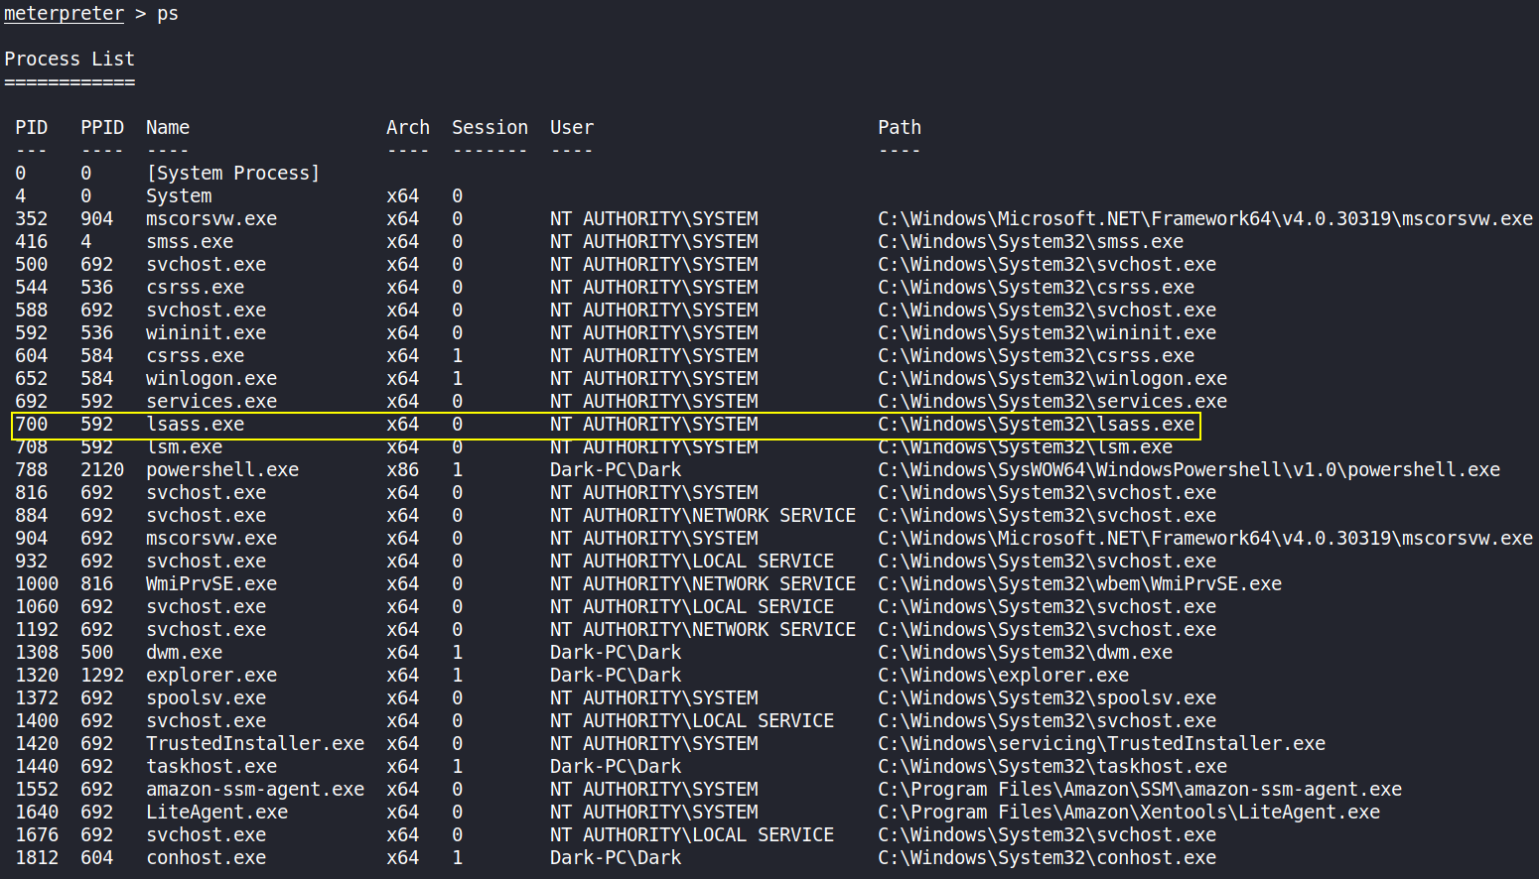This screenshot has width=1539, height=879.
Task: Select the powershell.exe process name
Action: tap(222, 470)
